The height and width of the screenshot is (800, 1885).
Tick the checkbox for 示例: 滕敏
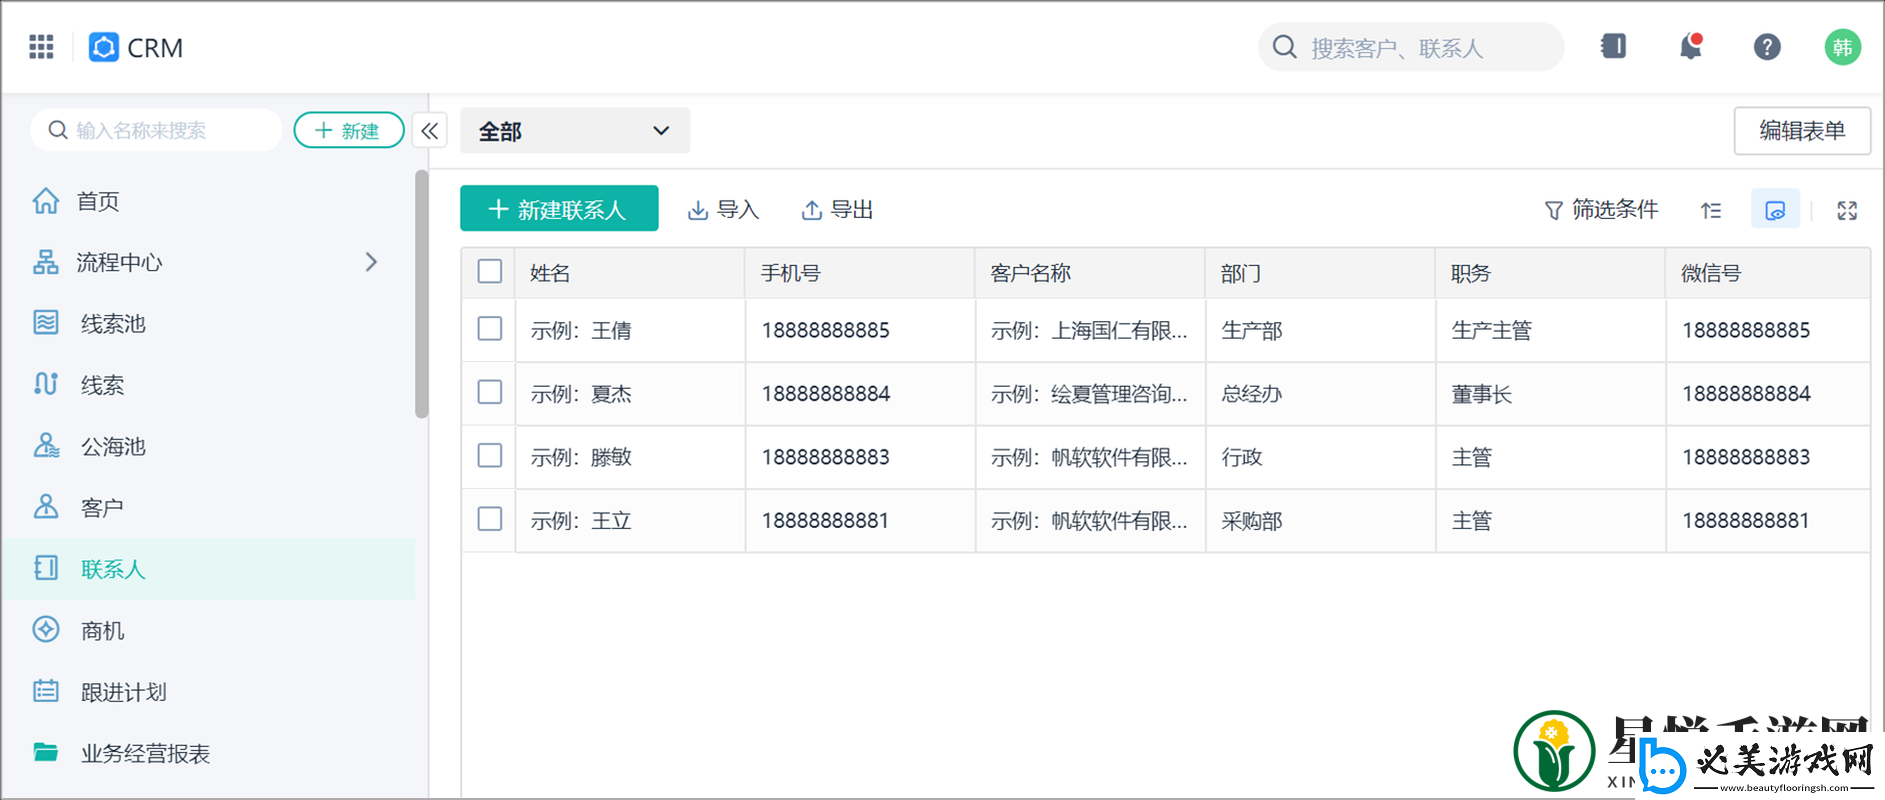(489, 456)
